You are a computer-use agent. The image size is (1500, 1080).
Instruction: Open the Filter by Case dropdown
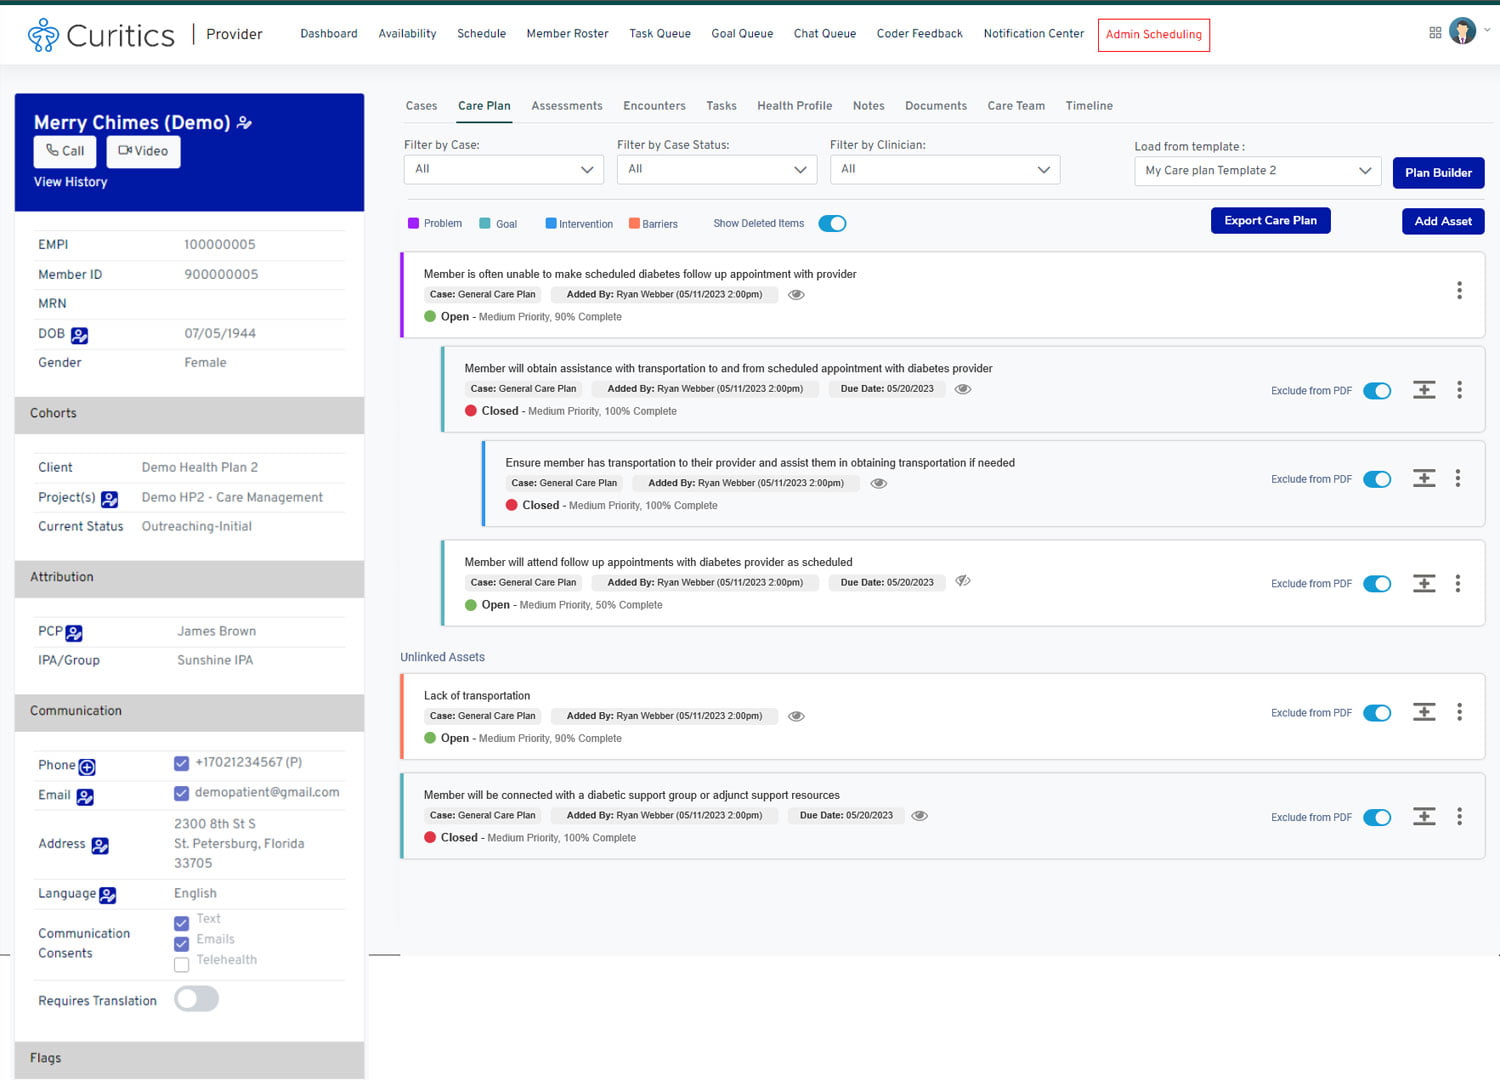(504, 170)
